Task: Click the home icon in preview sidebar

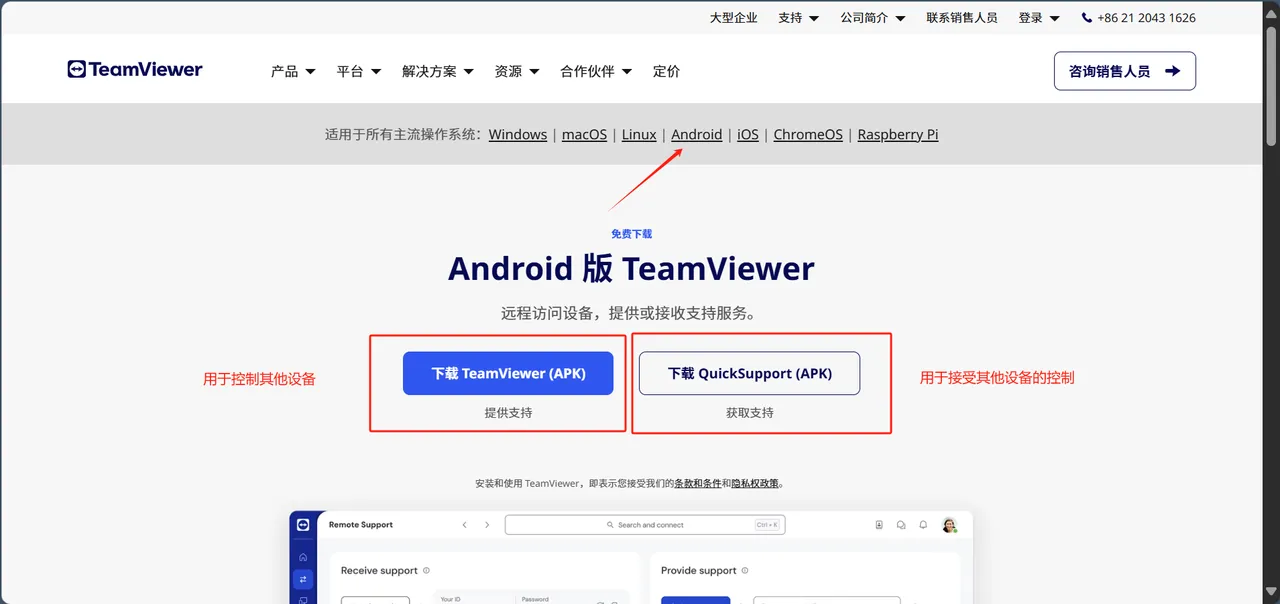Action: (303, 557)
